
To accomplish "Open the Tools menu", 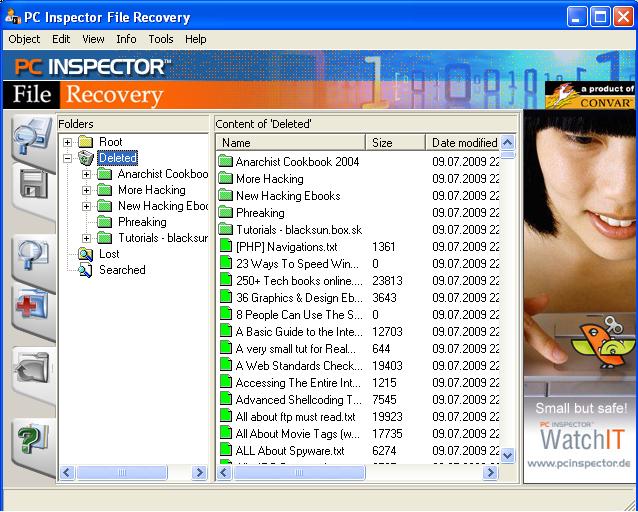I will [161, 39].
